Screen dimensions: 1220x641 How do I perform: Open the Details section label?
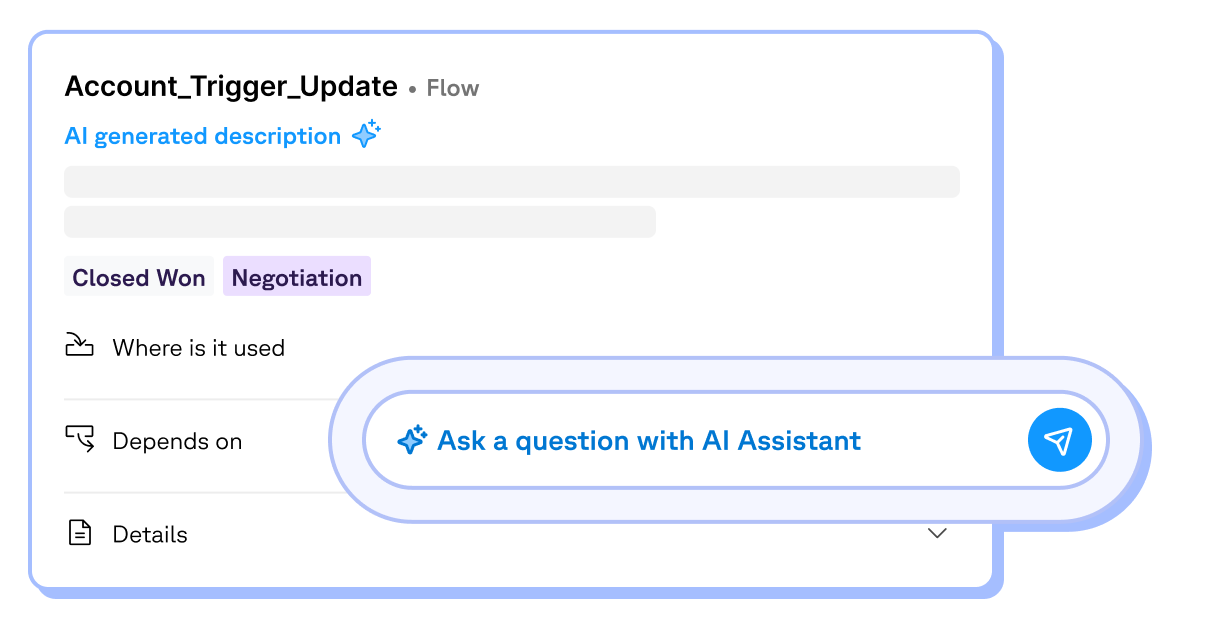(x=150, y=534)
